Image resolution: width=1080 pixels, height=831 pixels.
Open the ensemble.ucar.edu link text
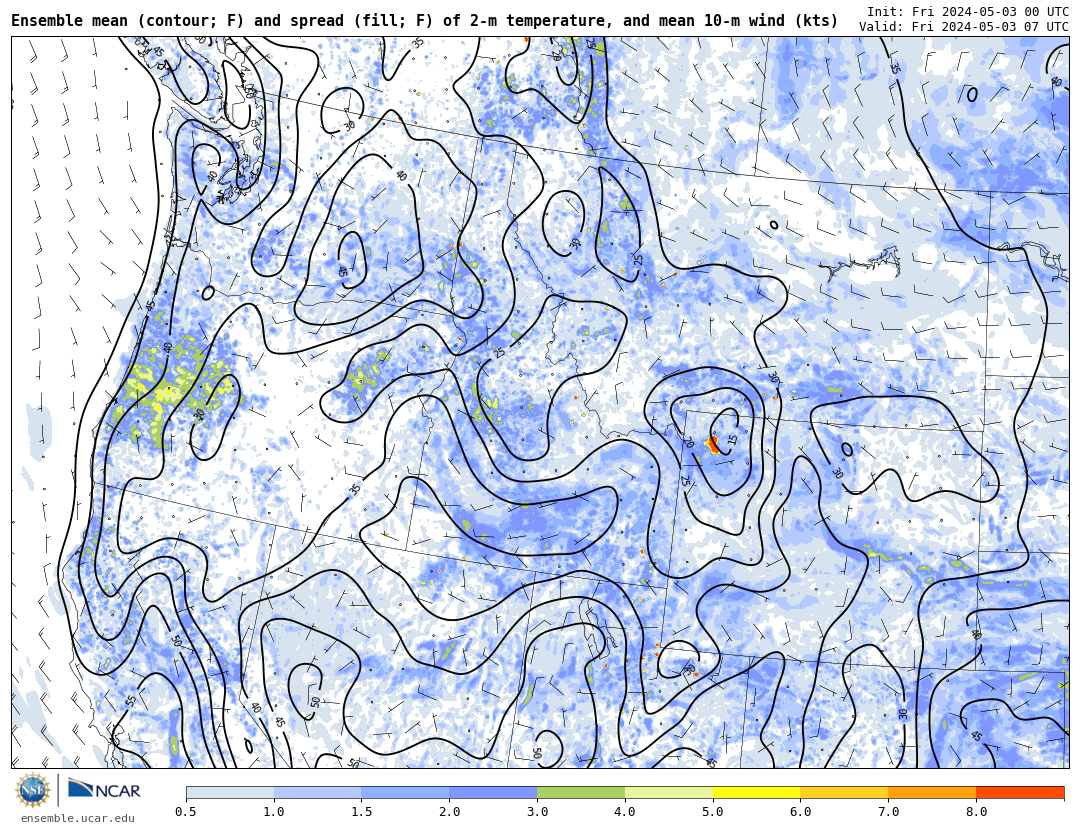(x=78, y=819)
